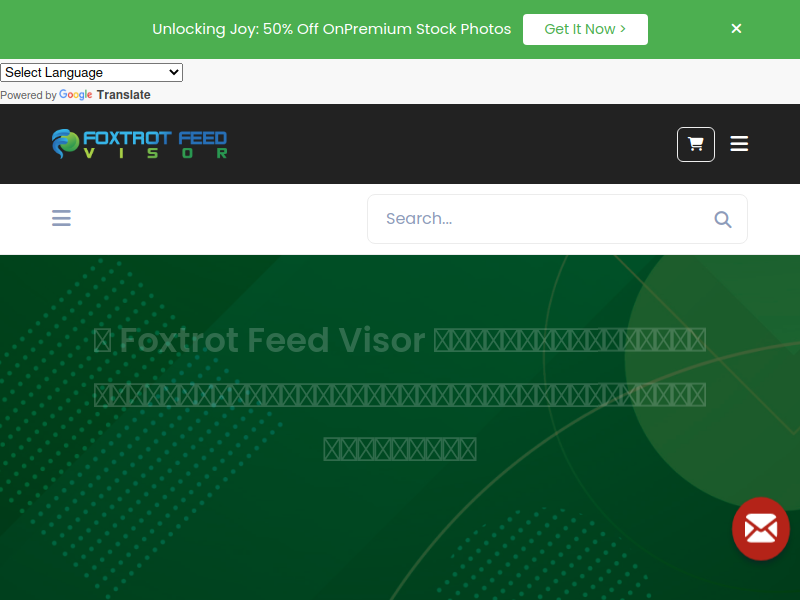Viewport: 800px width, 600px height.
Task: Click the FOXTROT FEED VISOR wordmark
Action: [x=155, y=144]
